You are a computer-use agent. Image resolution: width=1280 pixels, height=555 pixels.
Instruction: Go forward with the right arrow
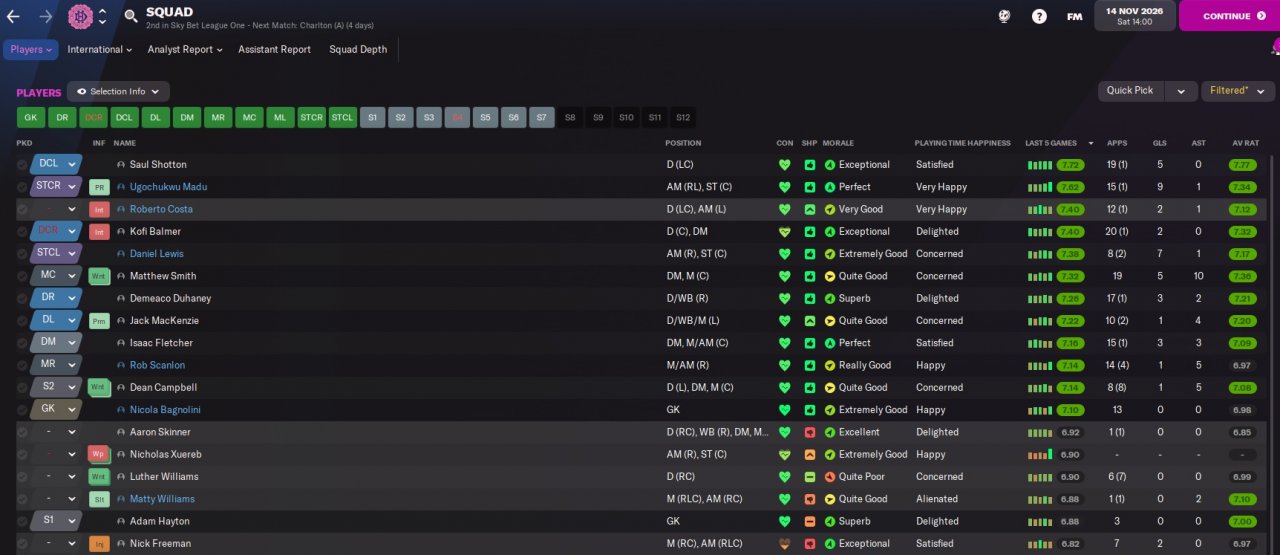click(x=45, y=16)
